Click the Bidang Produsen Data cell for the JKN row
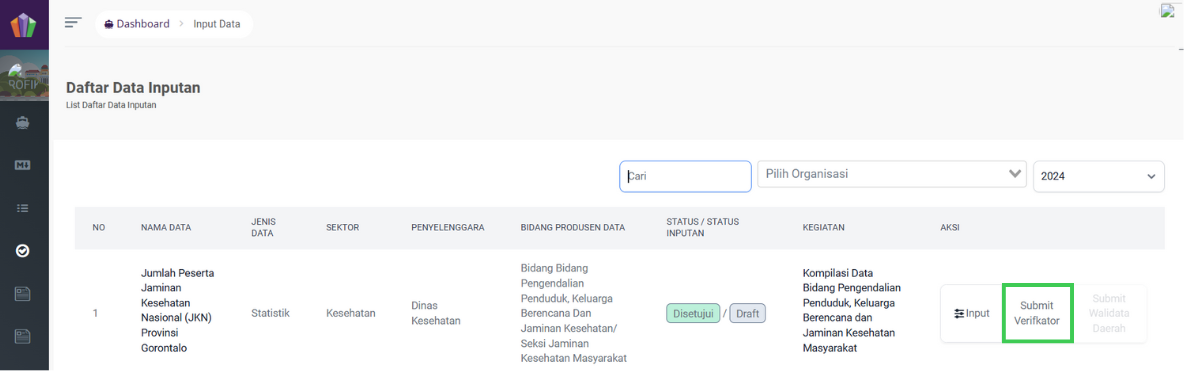This screenshot has height=371, width=1187. 574,313
